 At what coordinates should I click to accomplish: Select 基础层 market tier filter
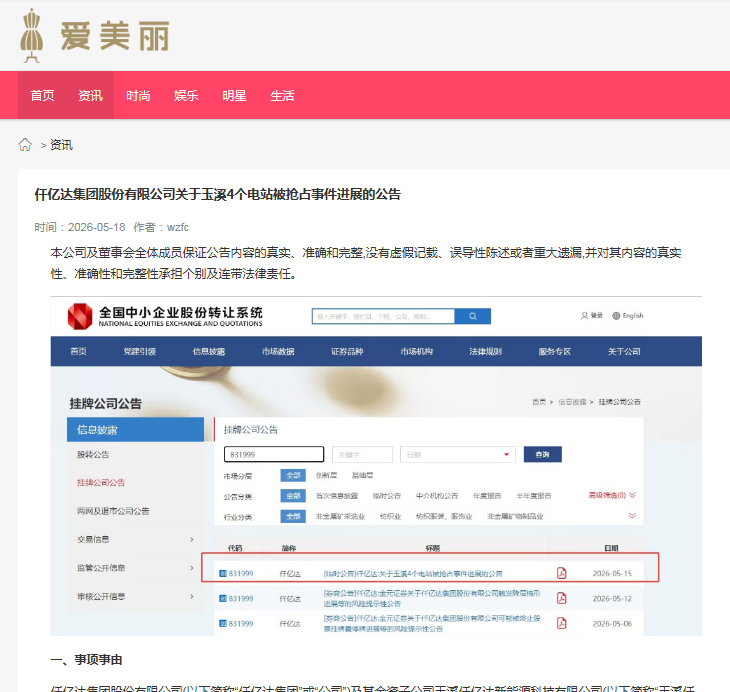point(362,475)
